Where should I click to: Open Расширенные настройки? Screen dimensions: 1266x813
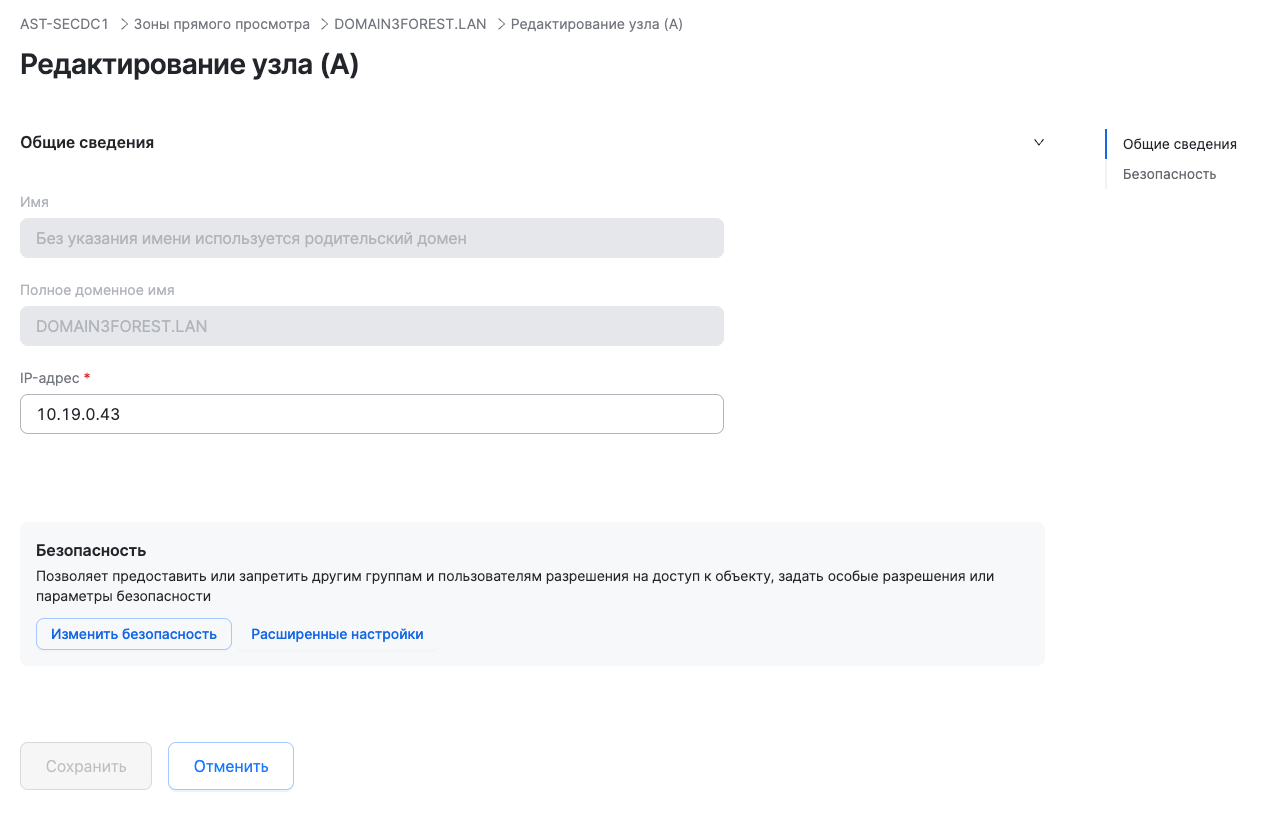click(x=337, y=634)
